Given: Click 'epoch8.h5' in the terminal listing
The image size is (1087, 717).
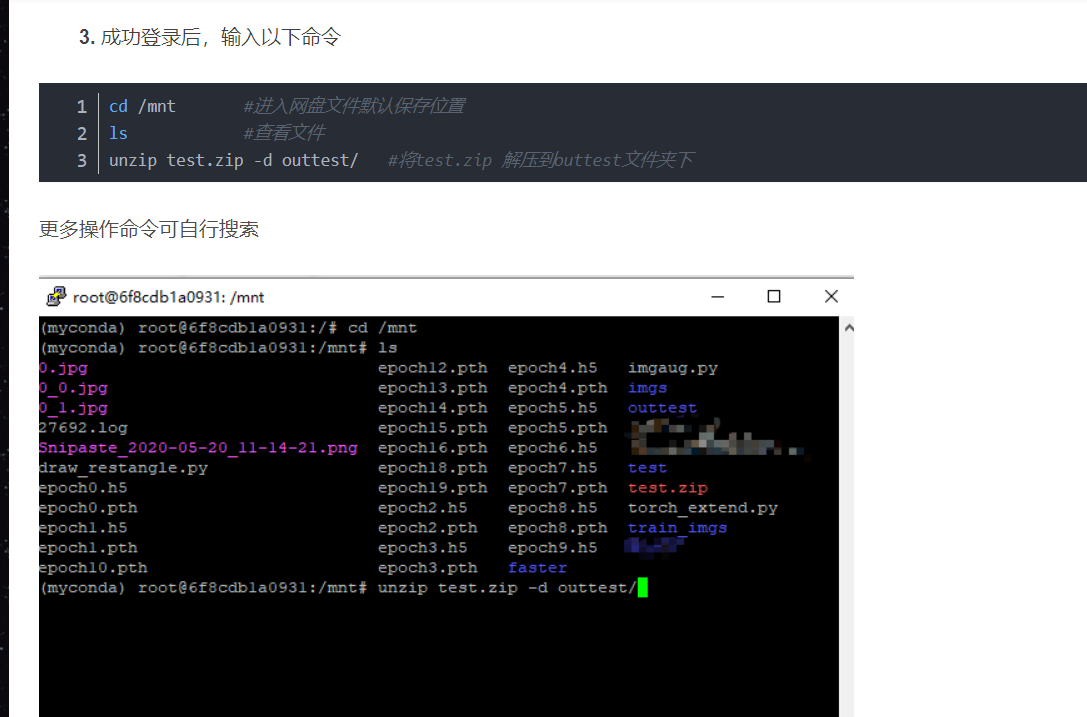Looking at the screenshot, I should point(553,508).
